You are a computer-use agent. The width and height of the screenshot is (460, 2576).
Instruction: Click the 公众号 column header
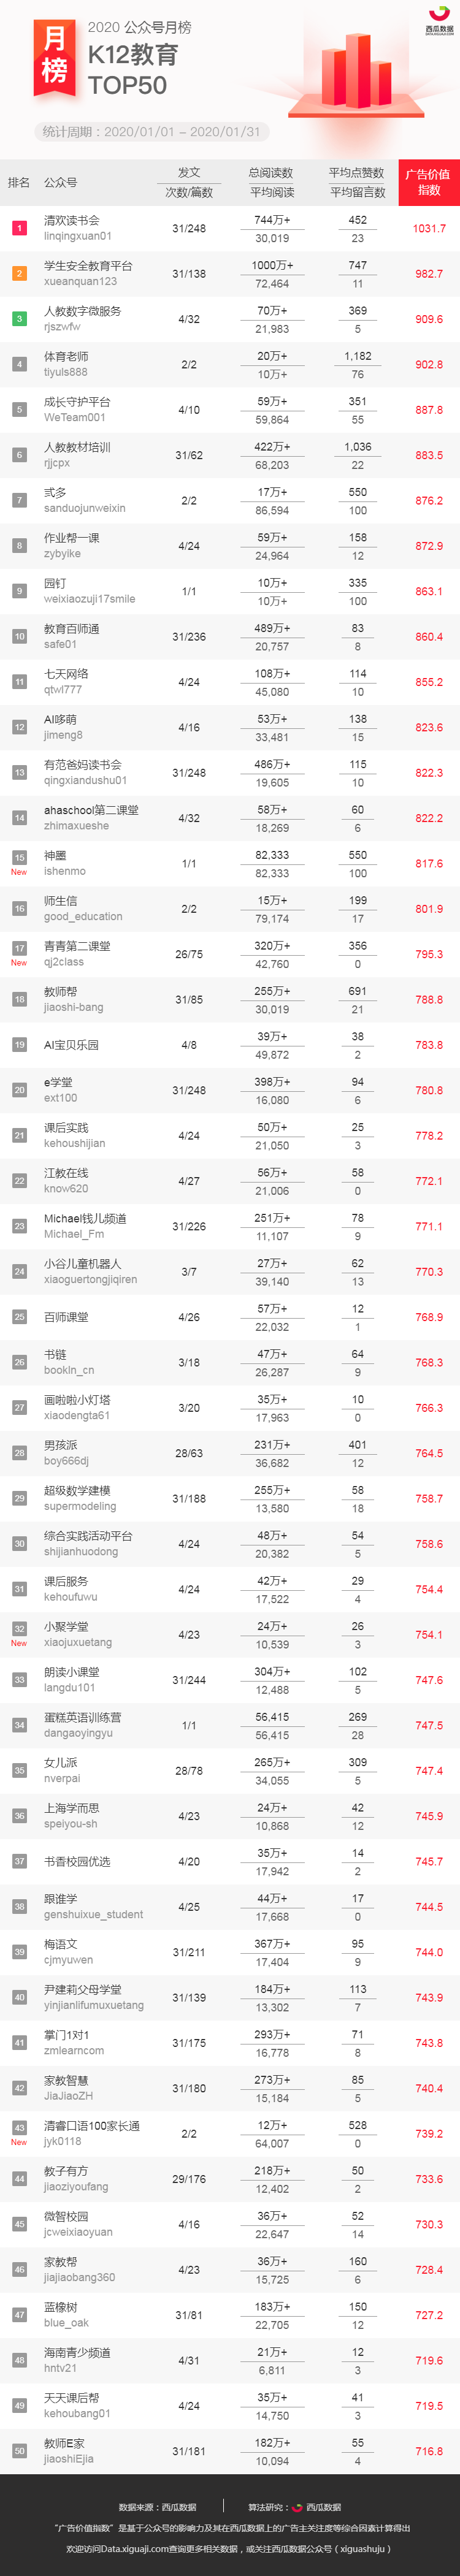point(60,183)
